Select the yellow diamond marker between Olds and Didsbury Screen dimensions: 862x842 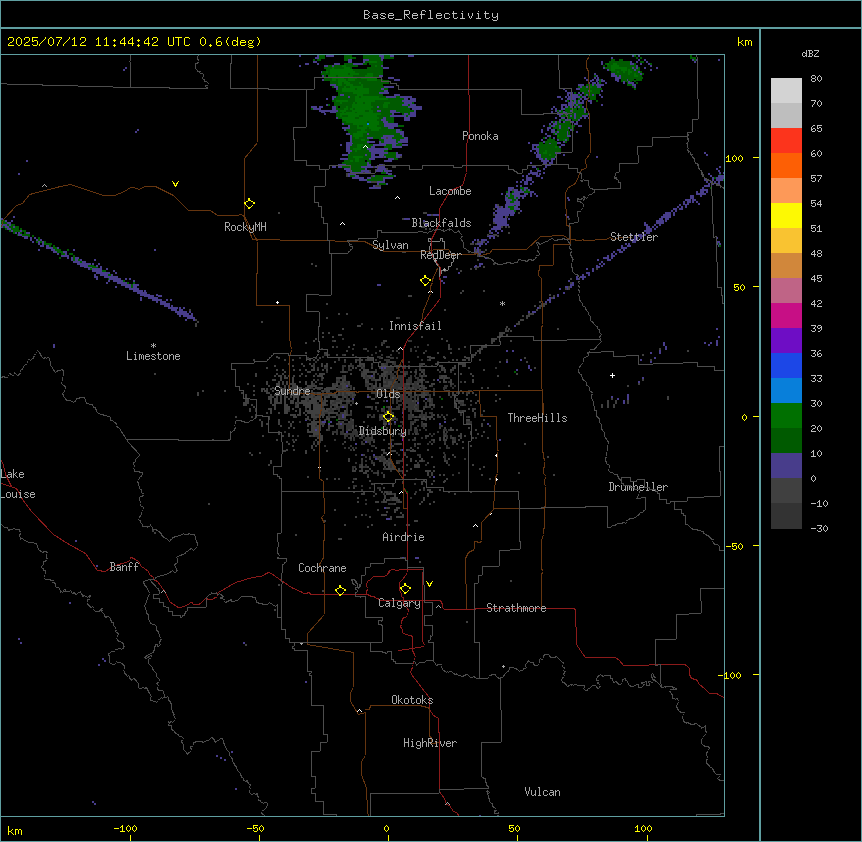click(388, 417)
